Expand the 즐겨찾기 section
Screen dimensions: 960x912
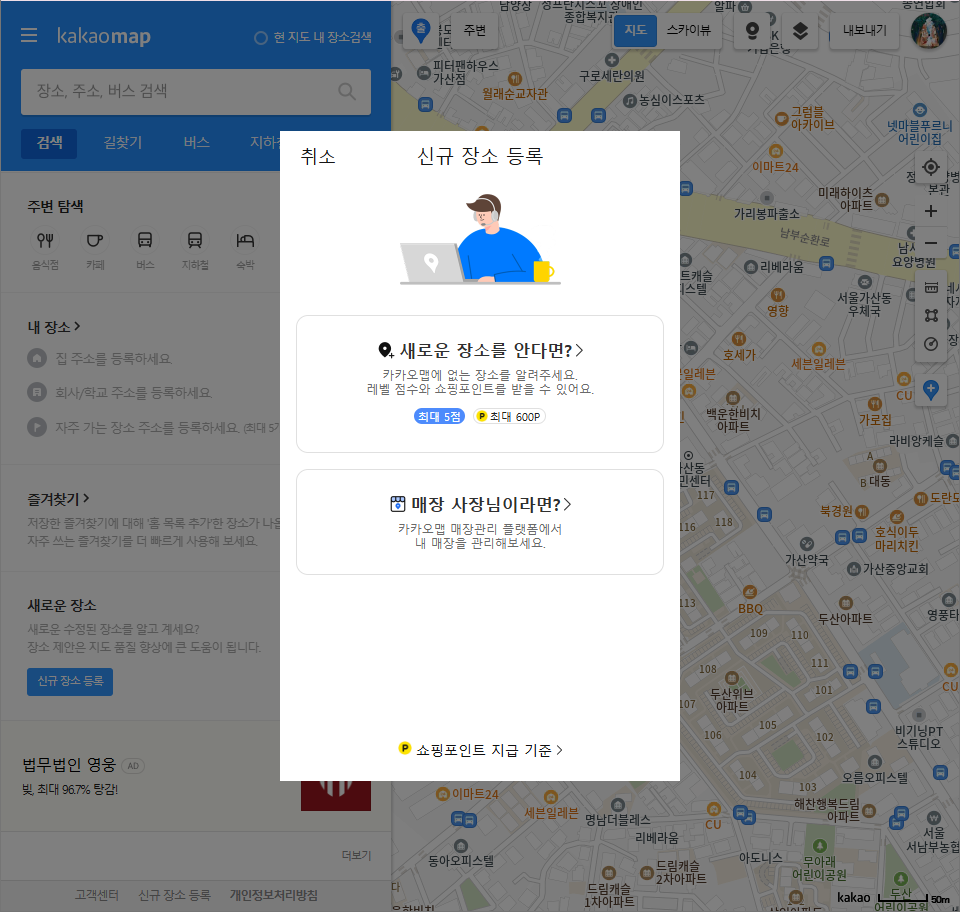(58, 499)
